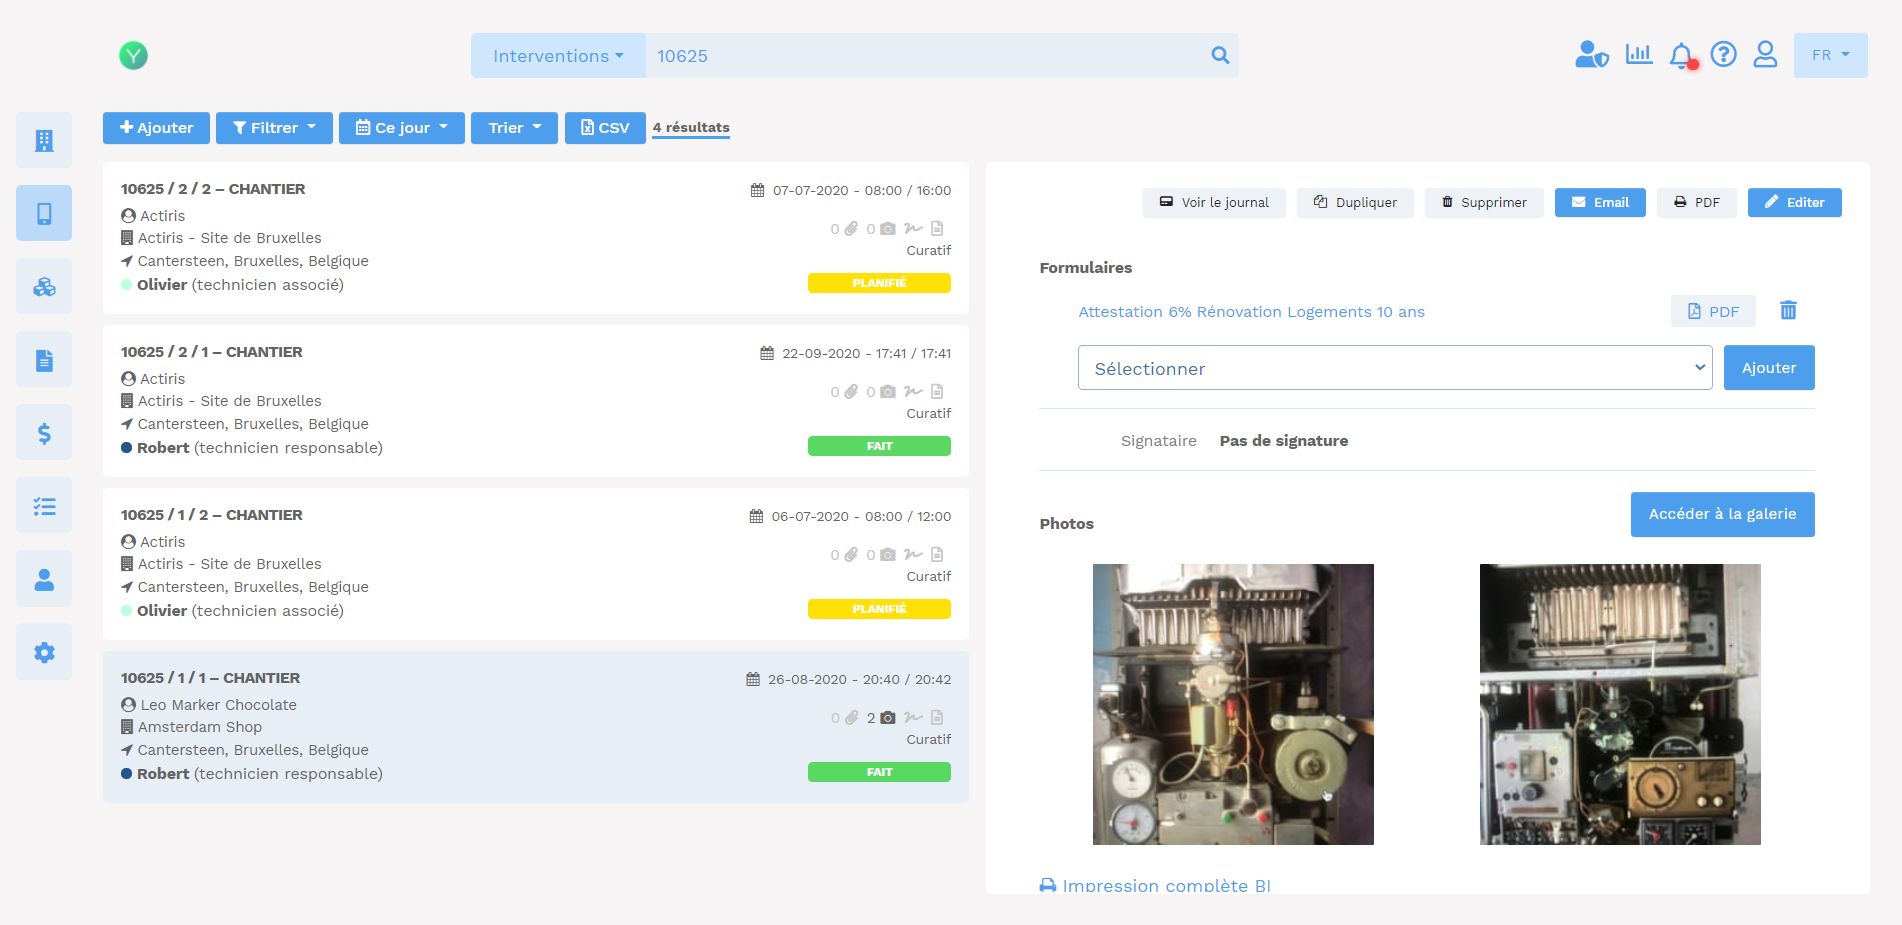Screen dimensions: 1902x925
Task: Click paperclip icon on 10625 / 2 / 2 card
Action: point(851,229)
